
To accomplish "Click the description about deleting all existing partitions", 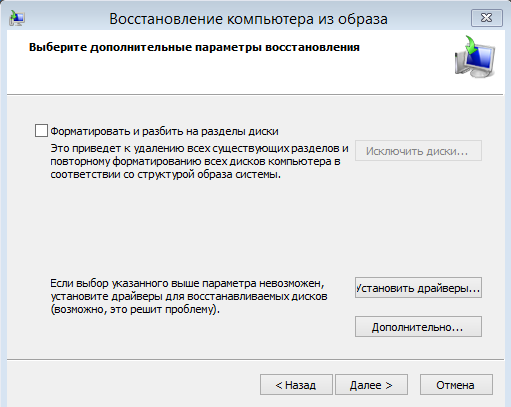I will 199,161.
